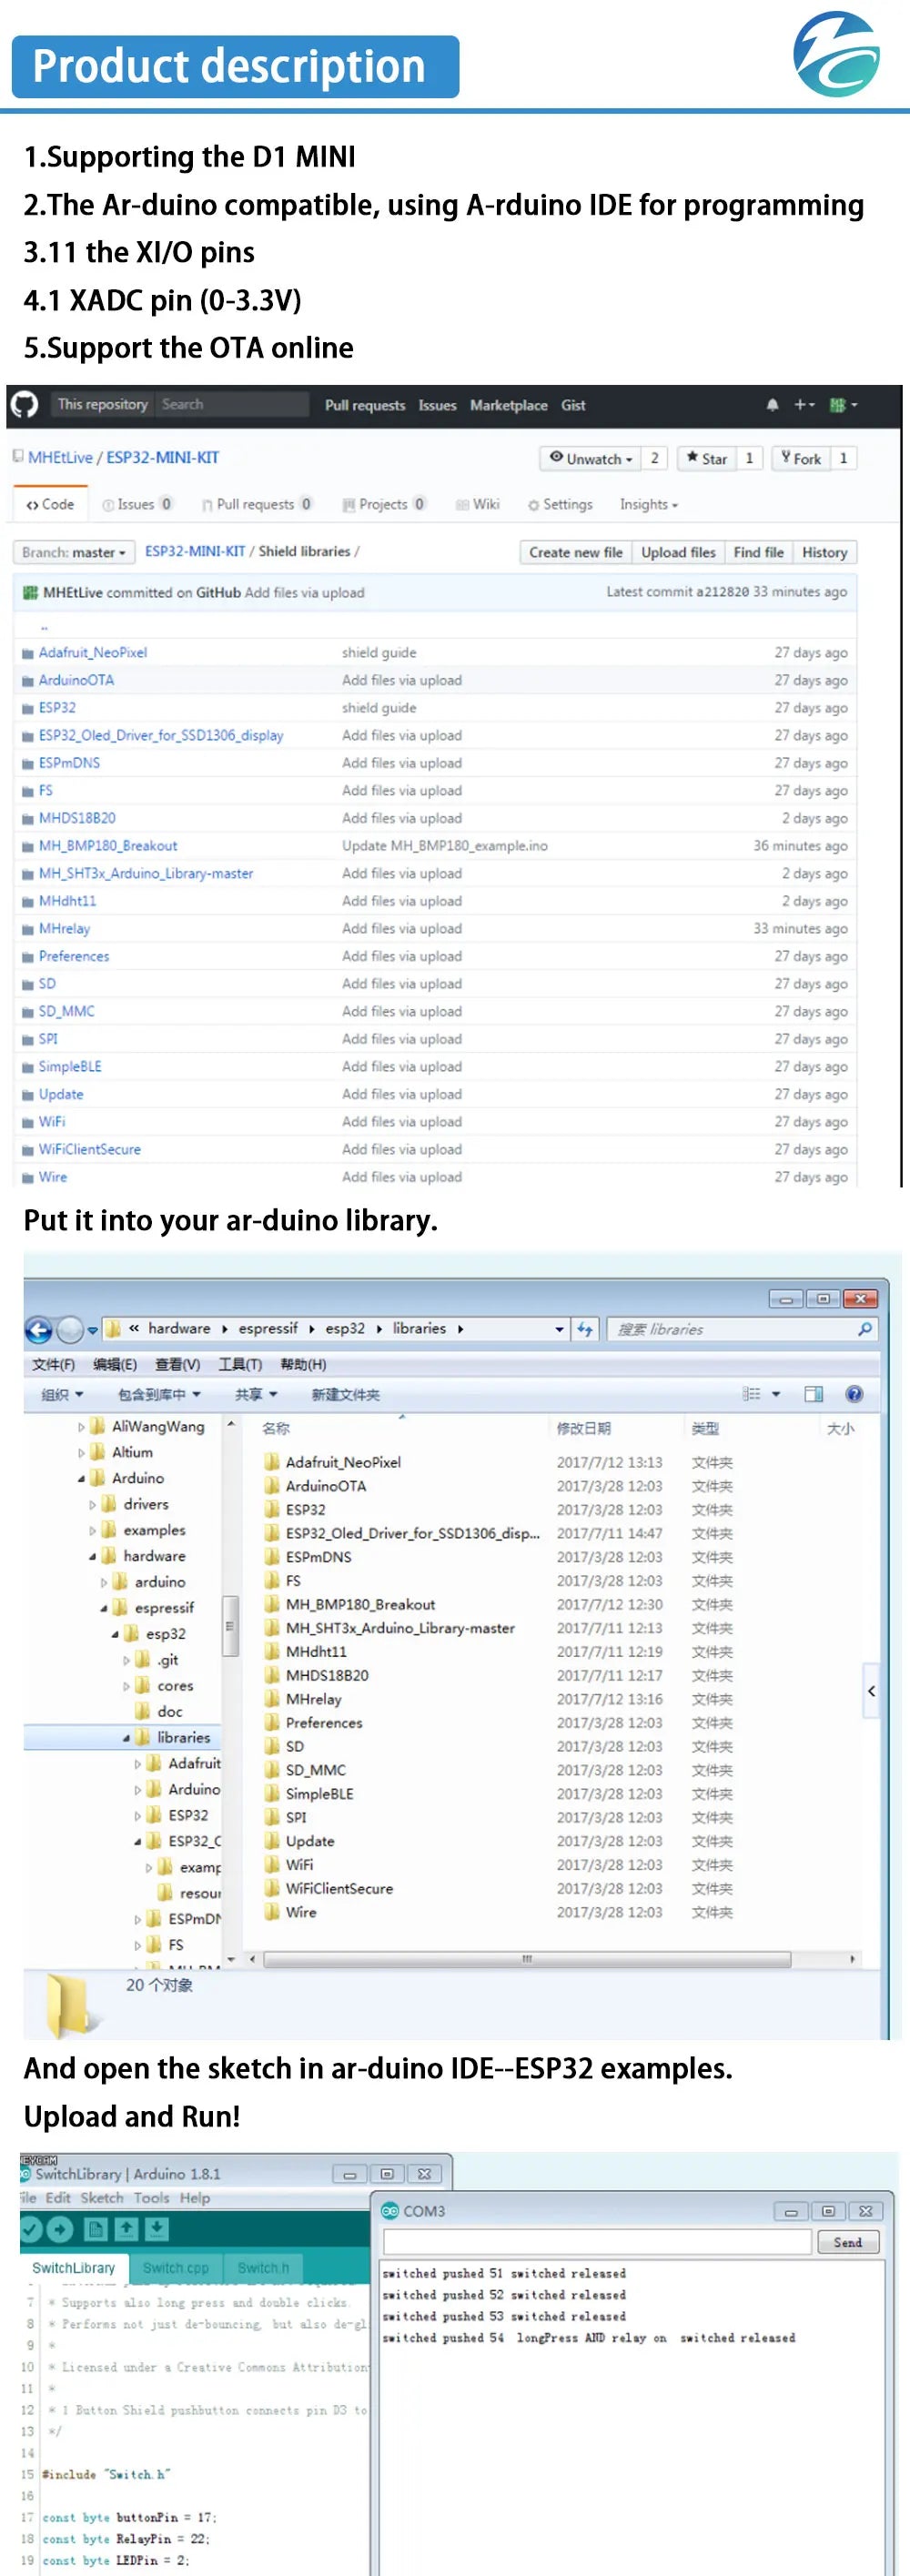The width and height of the screenshot is (910, 2576).
Task: Open Arduino Sketch menu
Action: pyautogui.click(x=101, y=2197)
